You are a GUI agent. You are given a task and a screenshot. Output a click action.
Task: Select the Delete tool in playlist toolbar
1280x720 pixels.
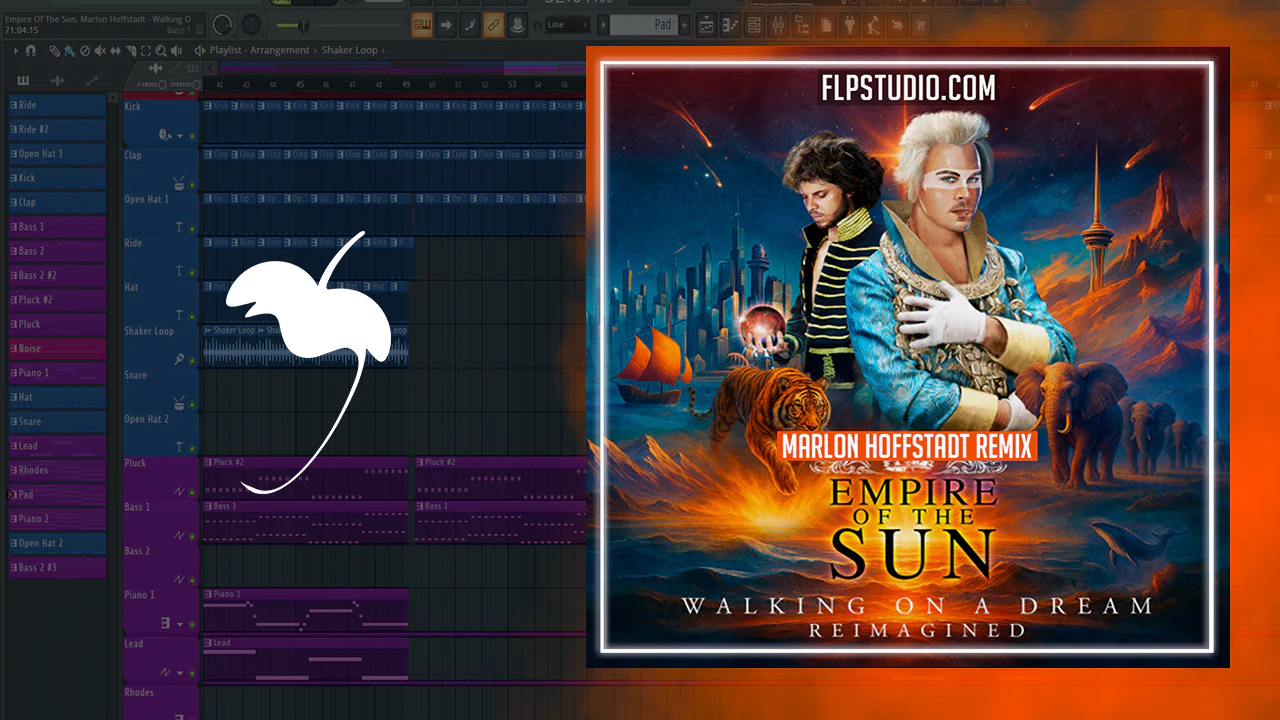point(84,50)
